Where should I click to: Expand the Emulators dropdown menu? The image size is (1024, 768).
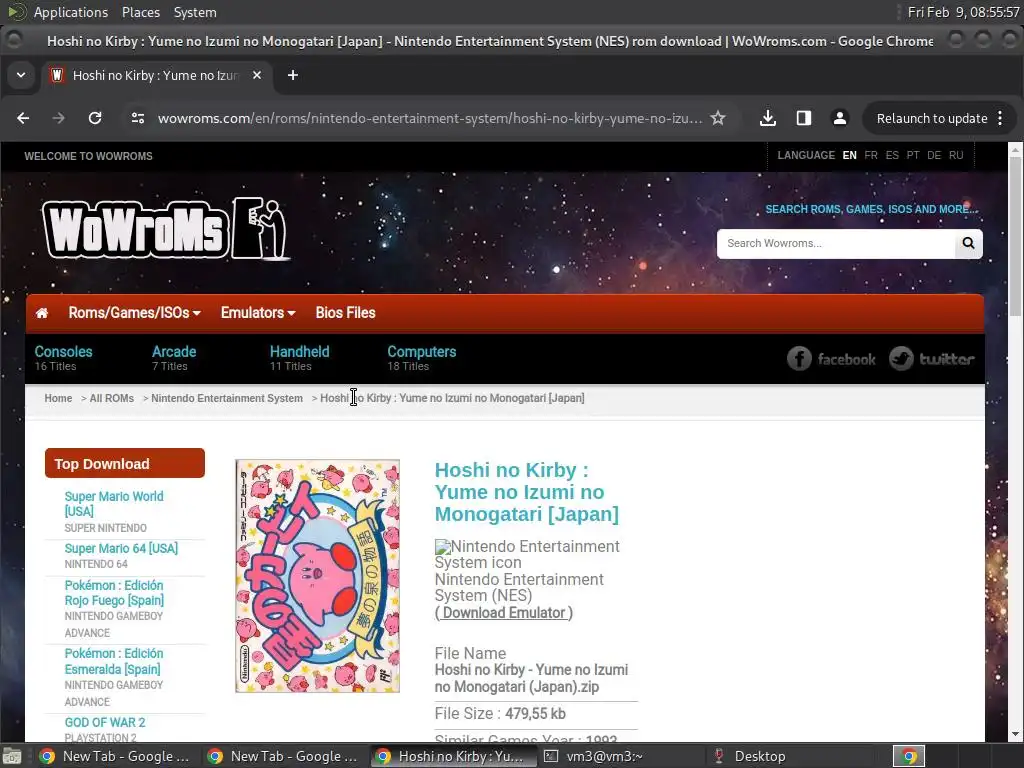click(x=258, y=313)
